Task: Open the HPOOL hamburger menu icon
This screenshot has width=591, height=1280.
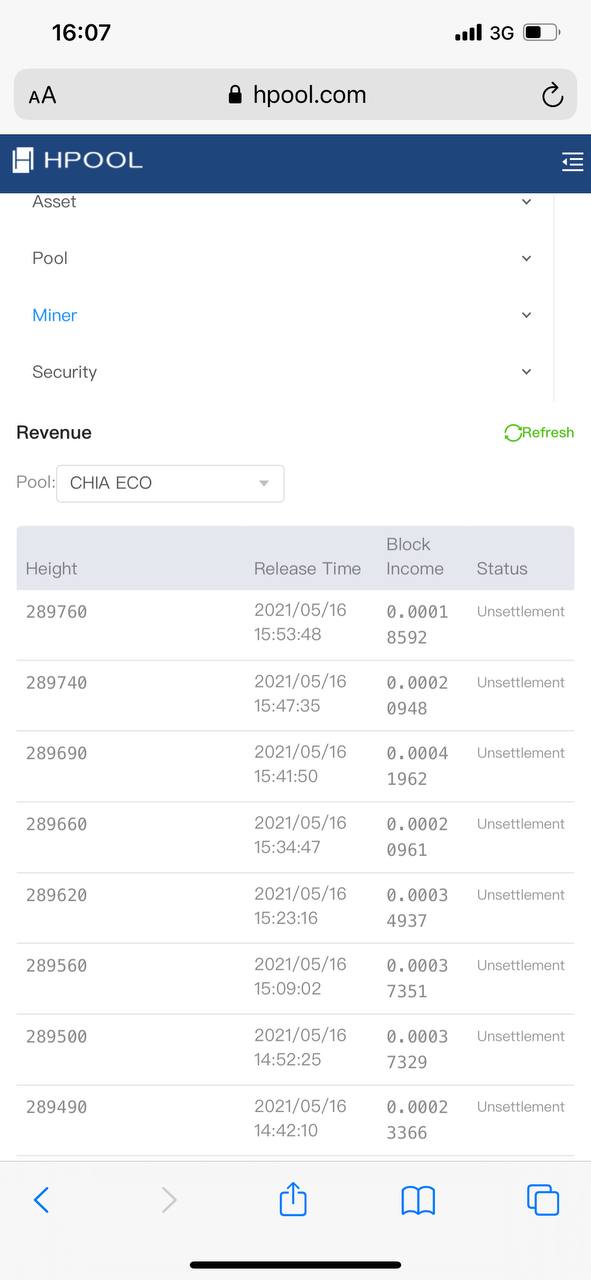Action: [572, 162]
